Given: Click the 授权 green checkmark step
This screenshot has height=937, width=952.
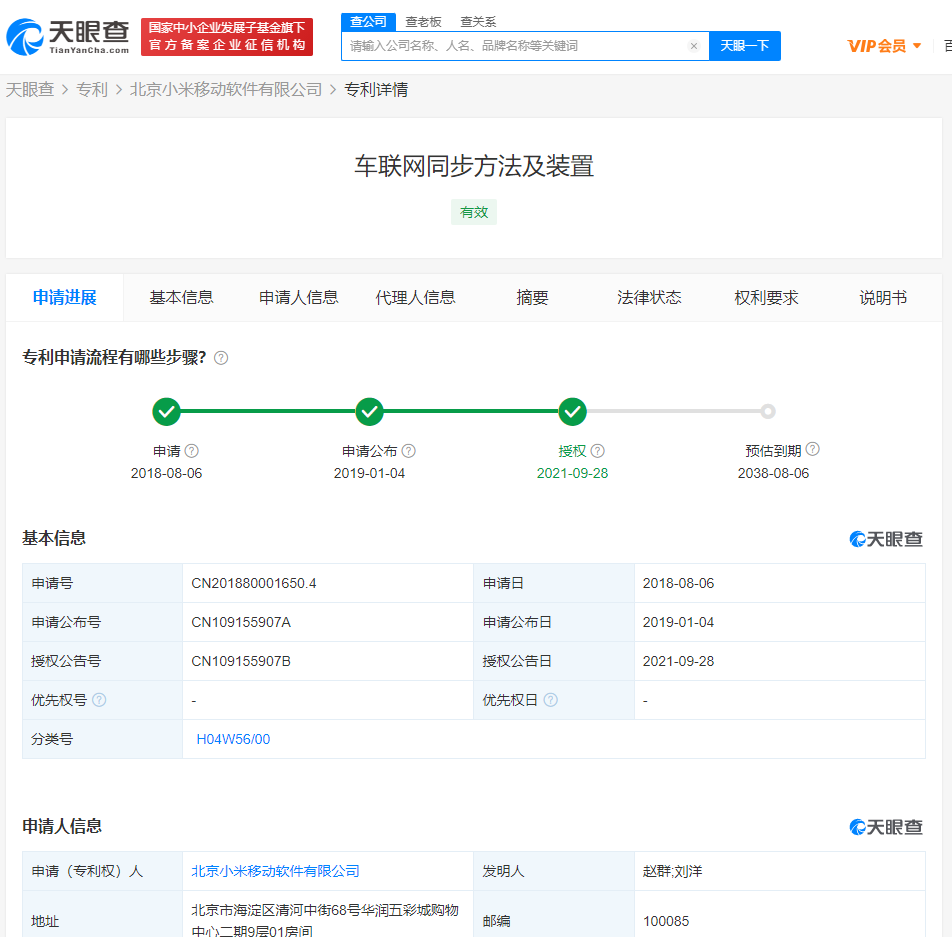Looking at the screenshot, I should 572,412.
